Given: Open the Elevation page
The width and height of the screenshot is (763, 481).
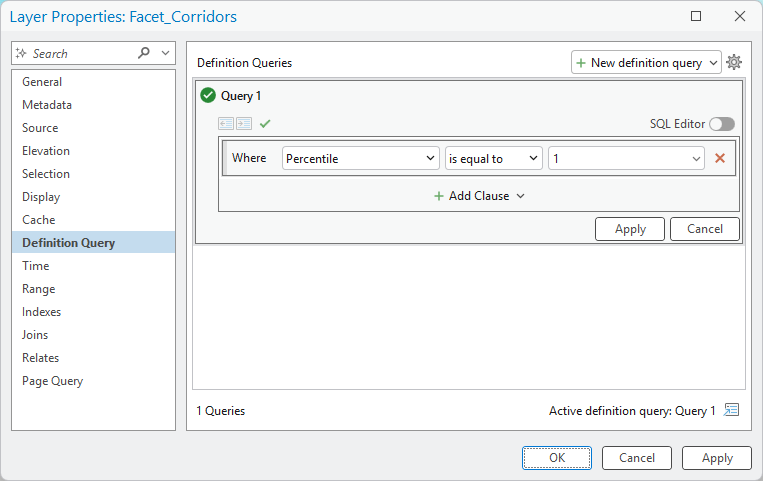Looking at the screenshot, I should 93,150.
